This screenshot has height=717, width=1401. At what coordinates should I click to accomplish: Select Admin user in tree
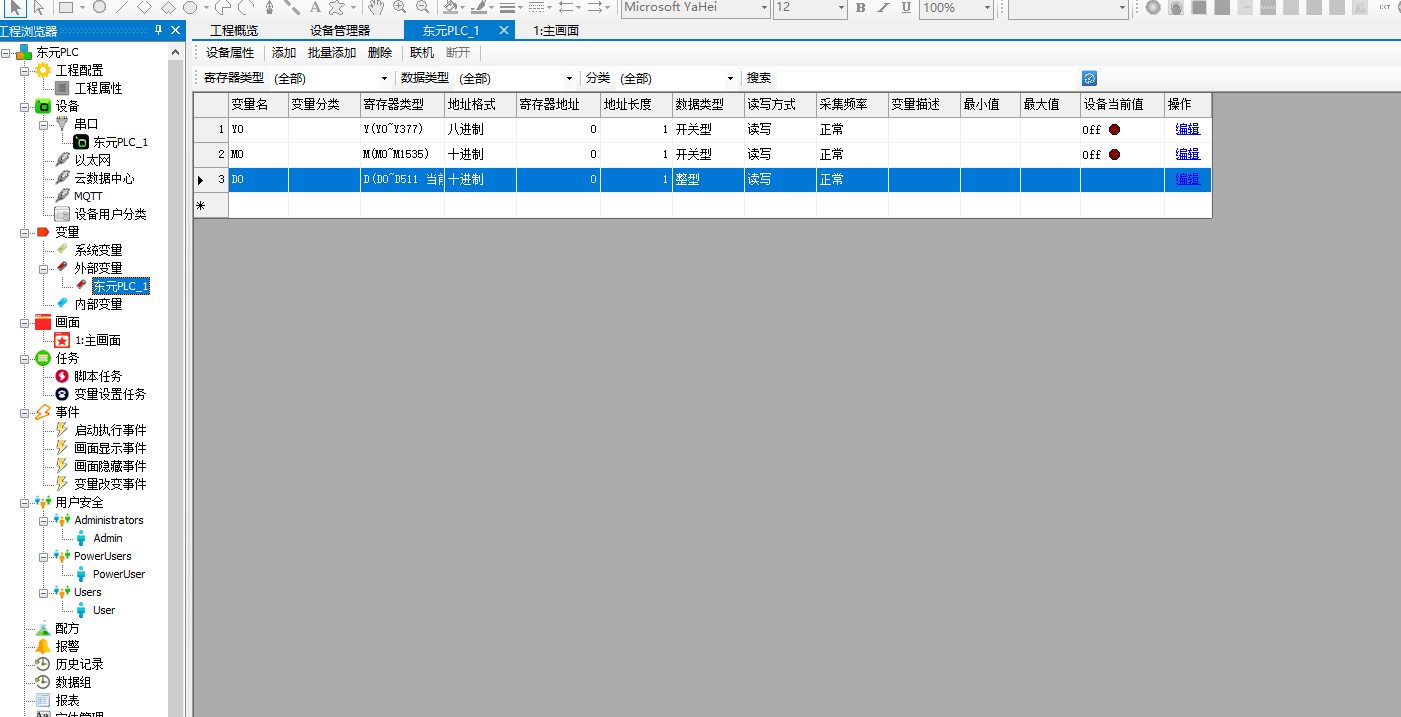(x=108, y=538)
